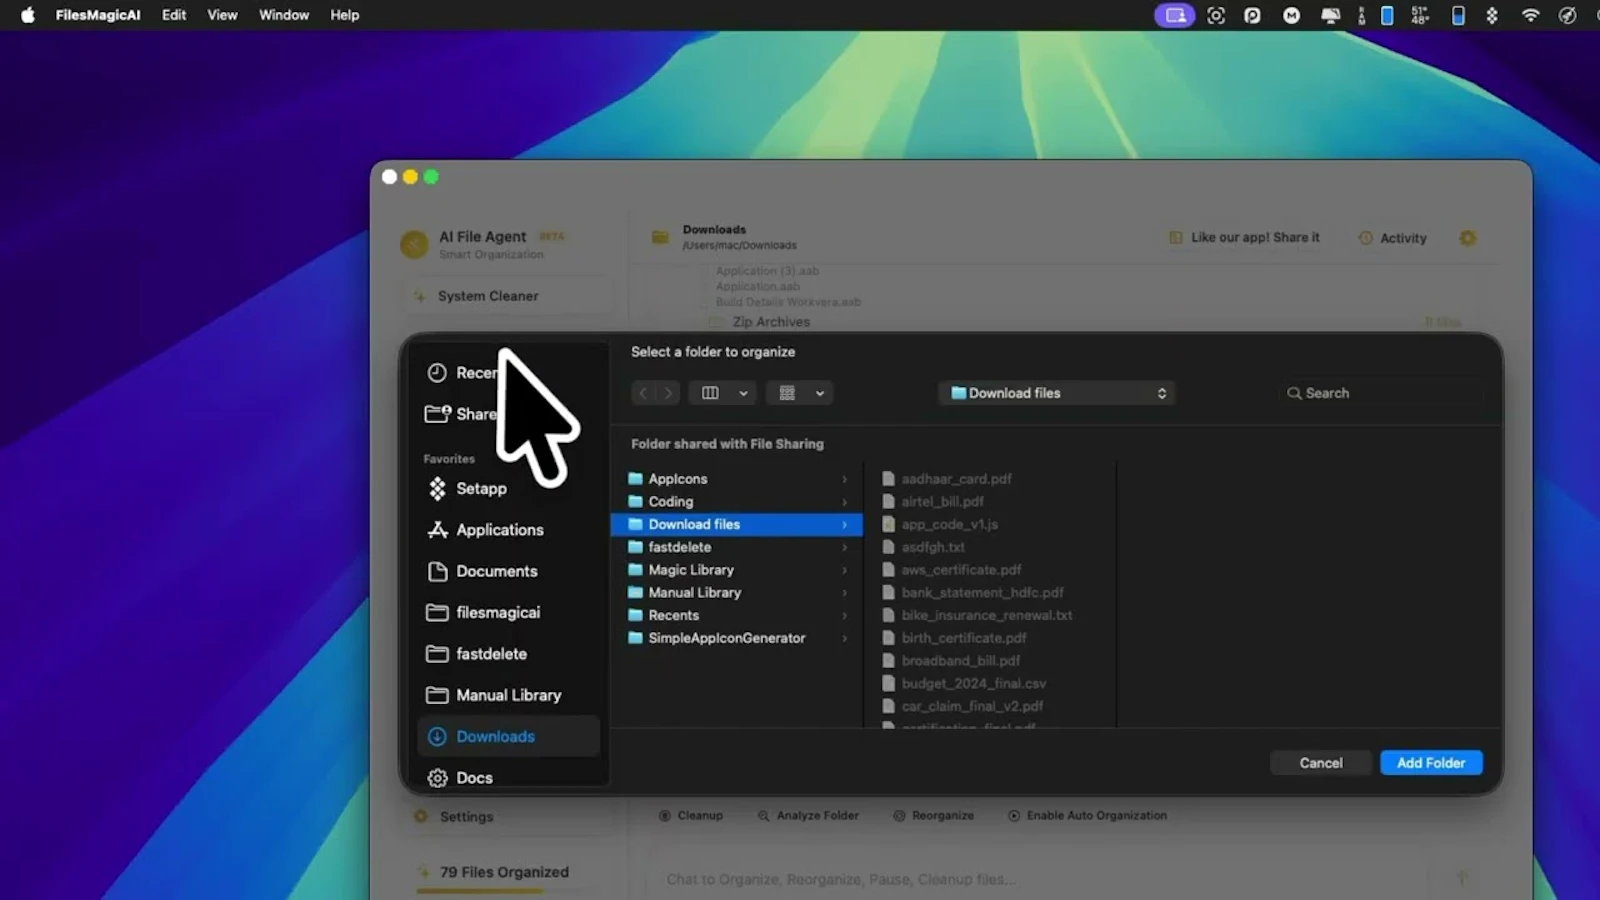Open the Edit menu
This screenshot has width=1600, height=900.
coord(174,15)
